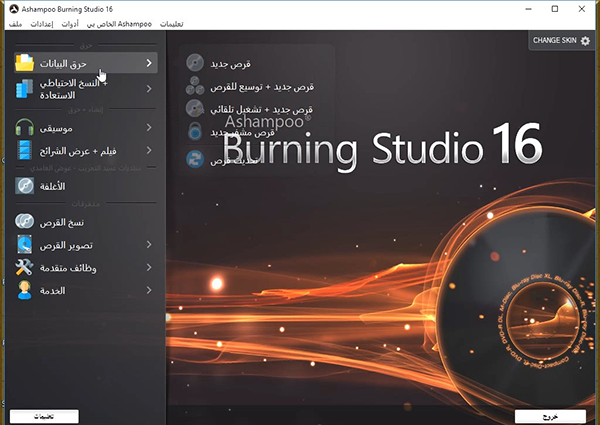
Task: Click the person Service icon
Action: click(x=24, y=290)
